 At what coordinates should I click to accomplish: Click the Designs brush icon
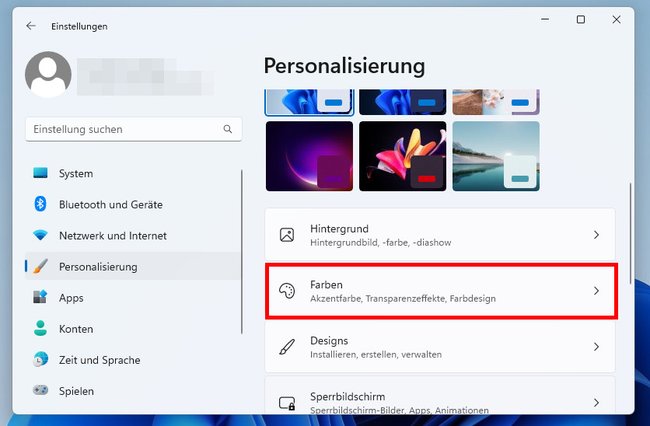coord(287,347)
